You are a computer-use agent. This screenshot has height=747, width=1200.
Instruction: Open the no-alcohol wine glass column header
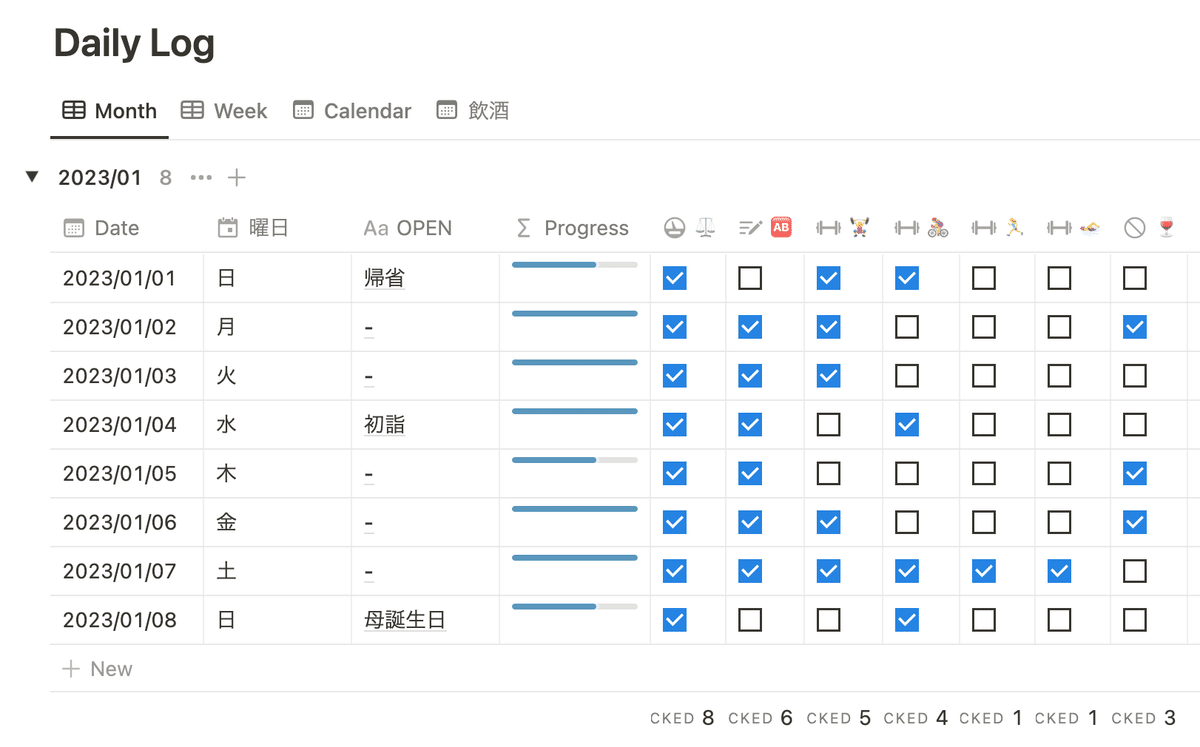coord(1149,228)
